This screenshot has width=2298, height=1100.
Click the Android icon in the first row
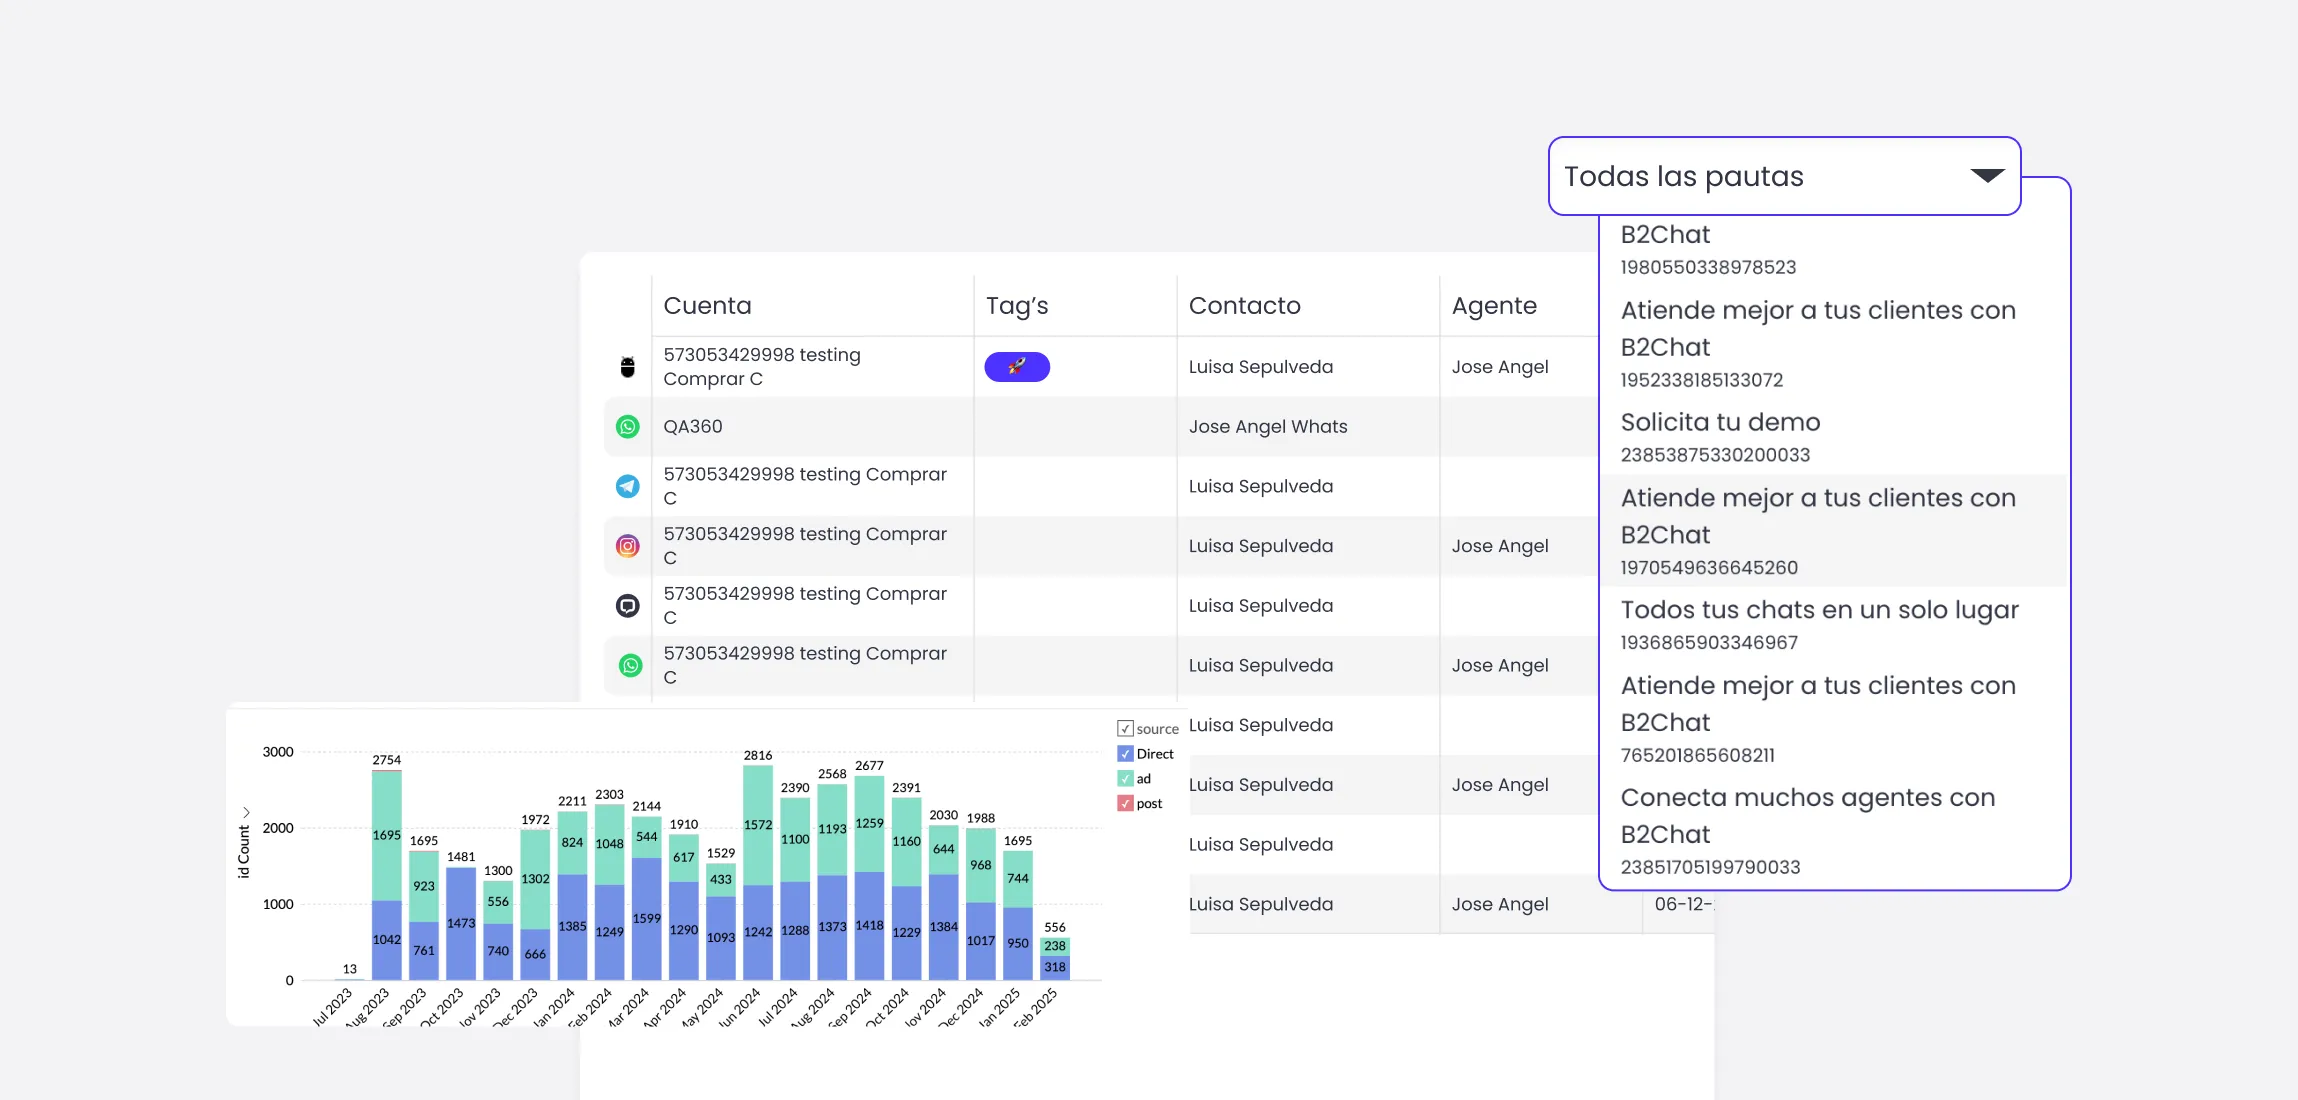(627, 367)
